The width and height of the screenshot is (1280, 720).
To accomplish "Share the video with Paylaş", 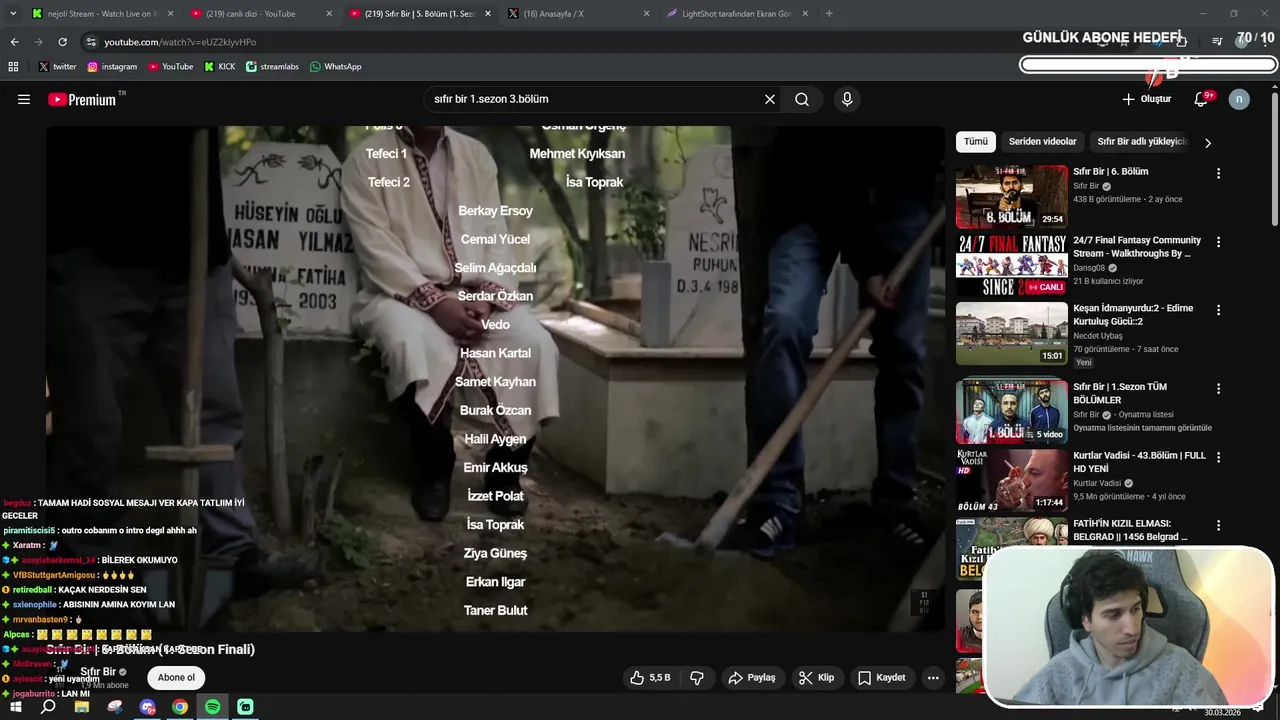I will pos(752,677).
